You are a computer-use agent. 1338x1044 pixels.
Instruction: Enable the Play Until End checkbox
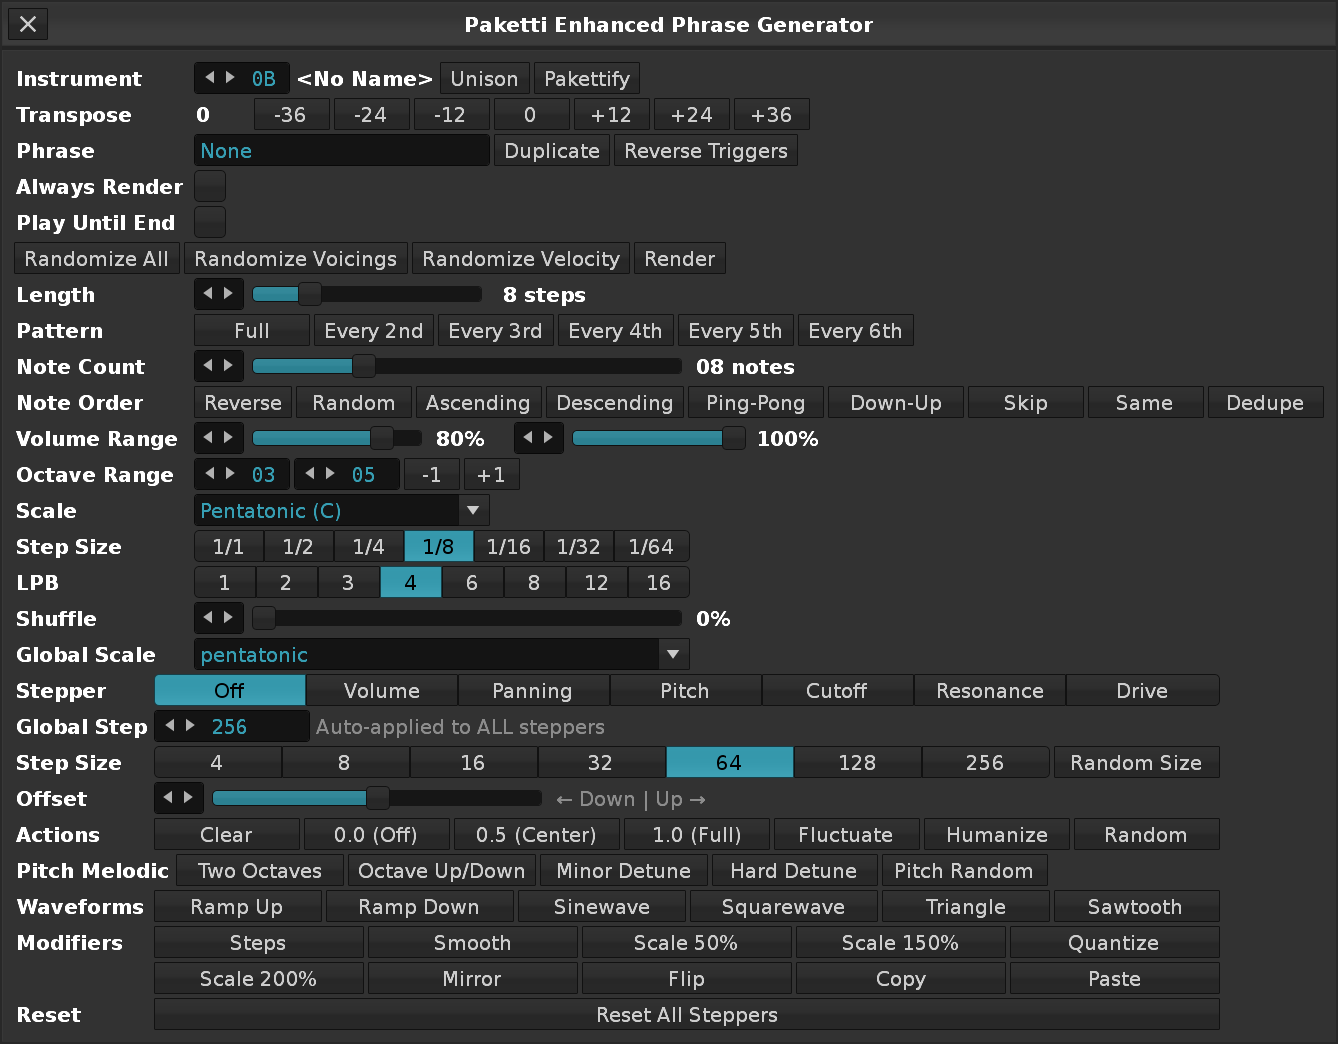click(210, 222)
